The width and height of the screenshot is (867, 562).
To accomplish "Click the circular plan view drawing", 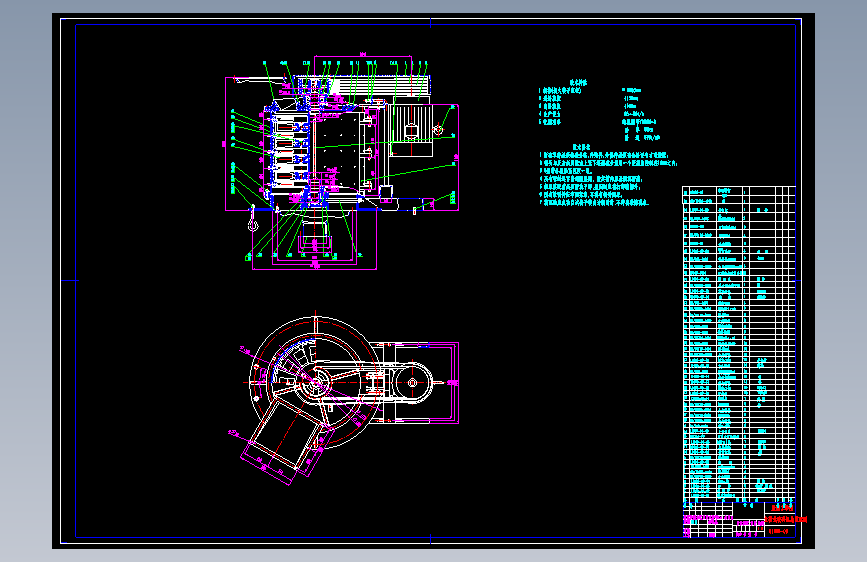I will point(316,383).
